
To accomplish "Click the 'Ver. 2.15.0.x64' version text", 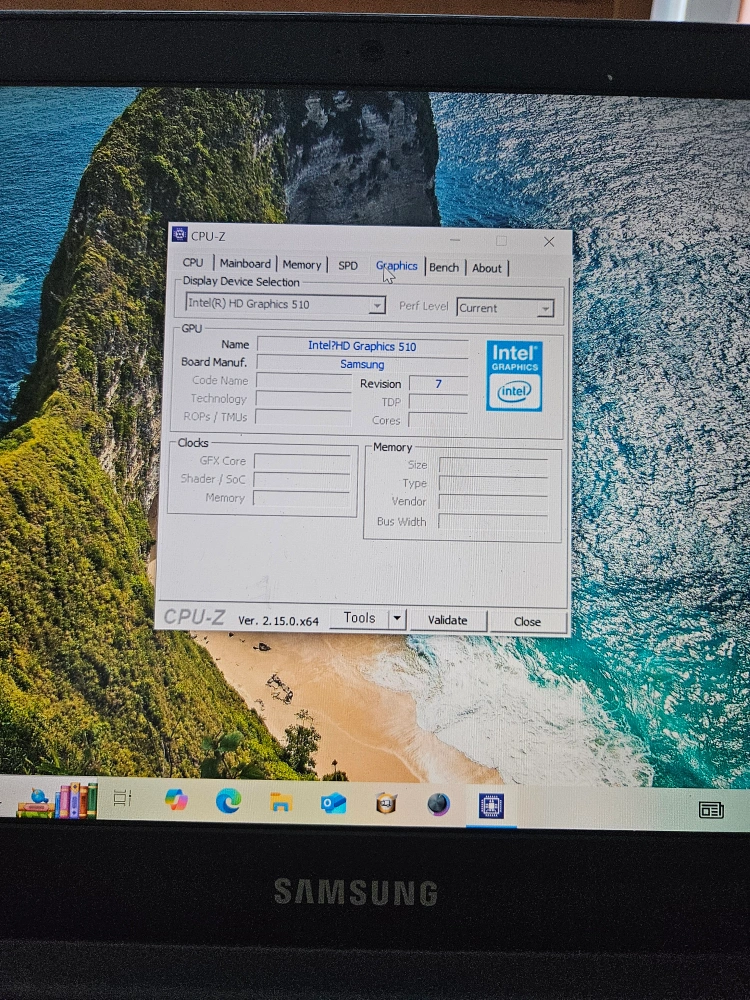I will (278, 621).
